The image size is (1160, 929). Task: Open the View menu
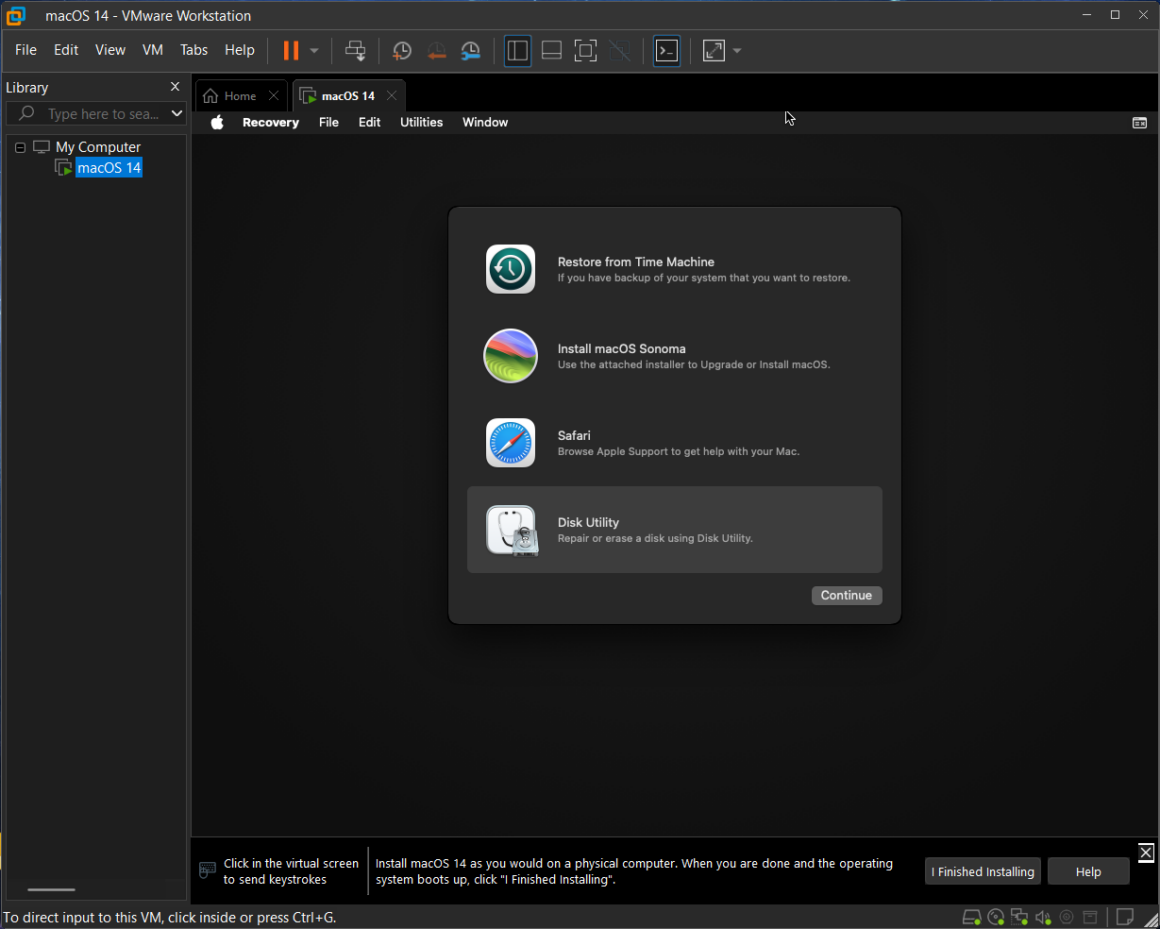coord(110,50)
